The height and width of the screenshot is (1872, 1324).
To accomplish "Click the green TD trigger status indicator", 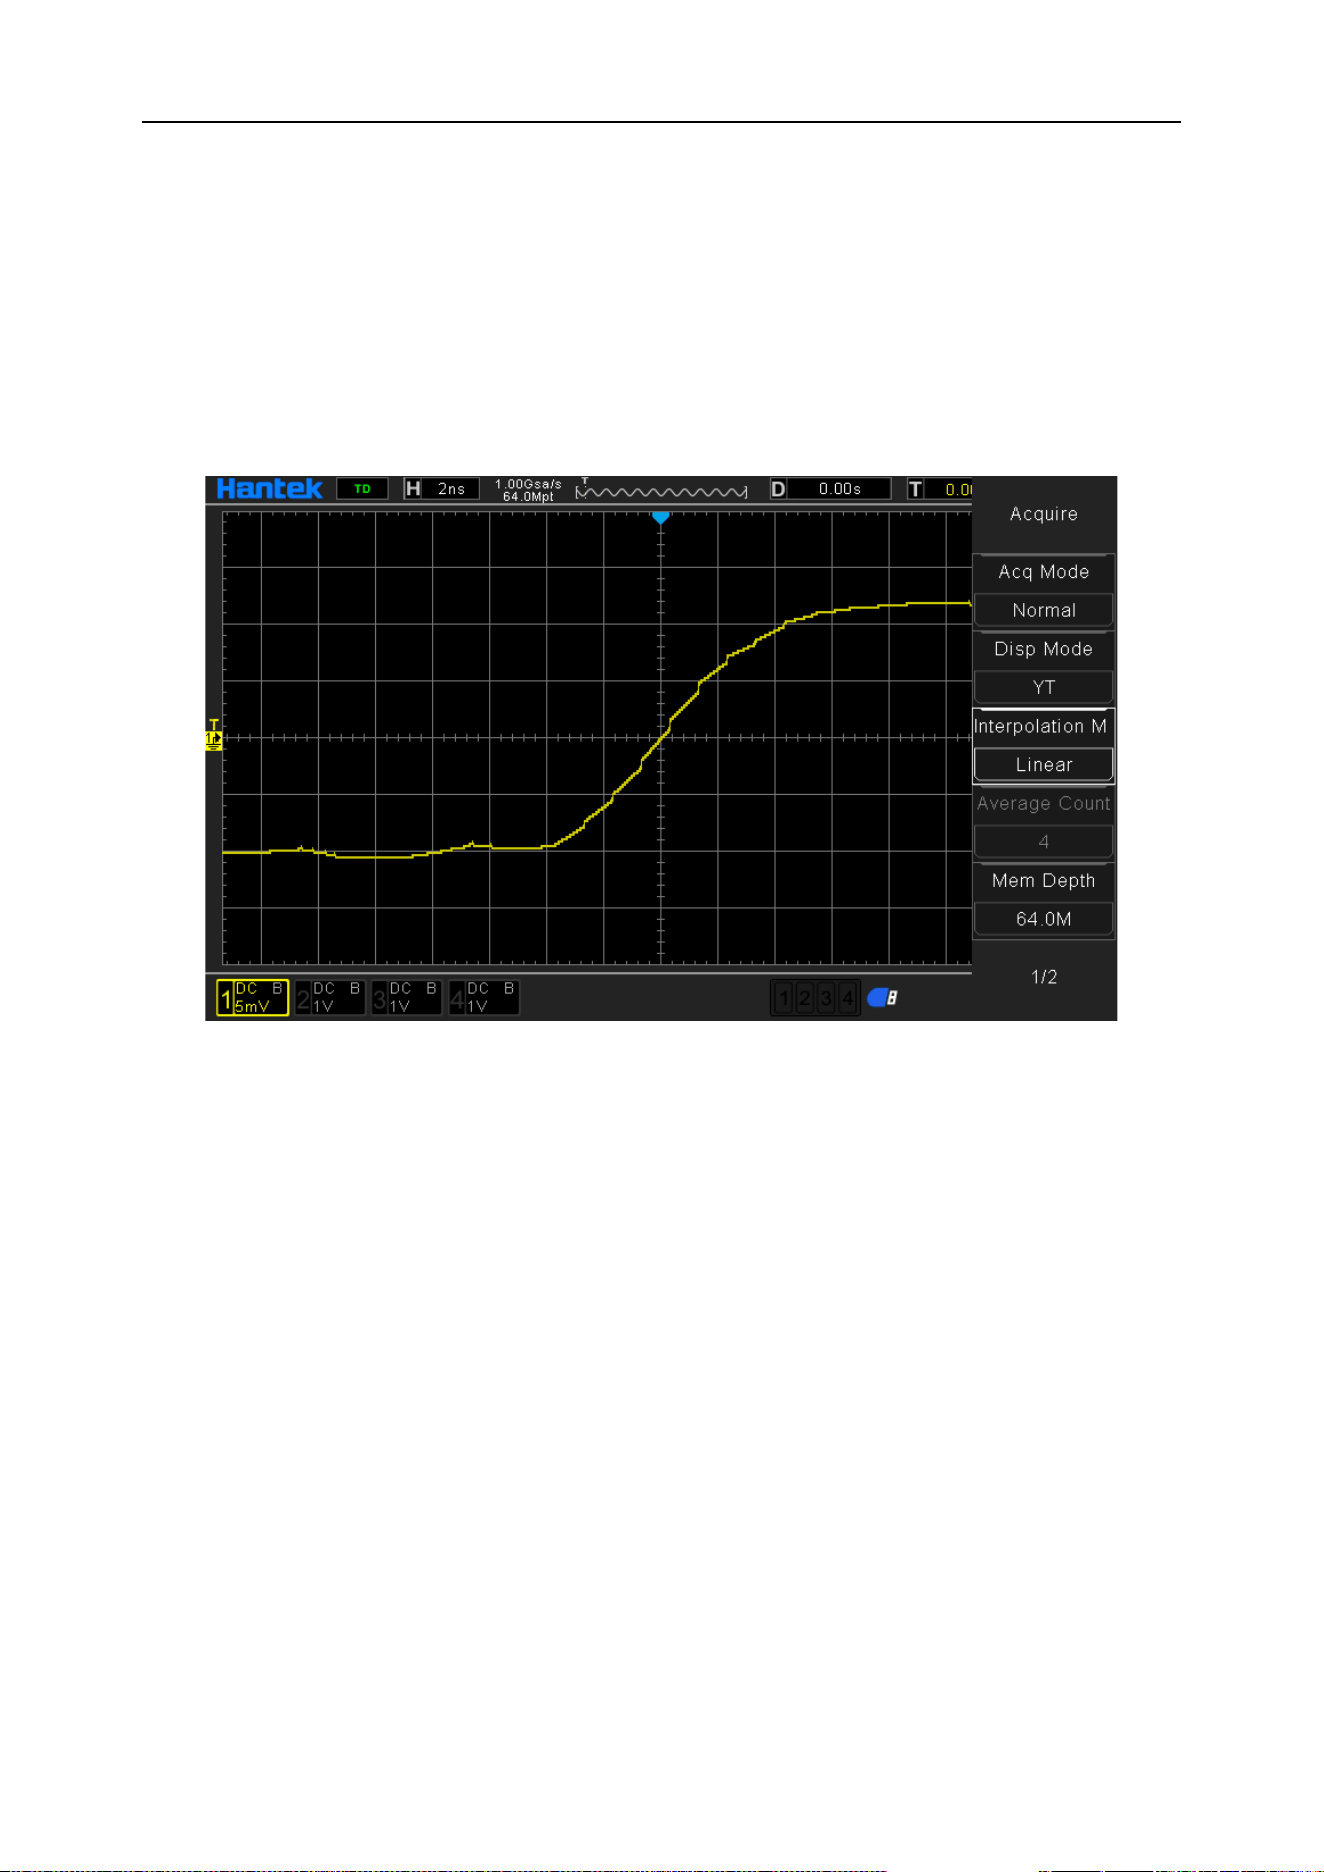I will click(x=362, y=489).
